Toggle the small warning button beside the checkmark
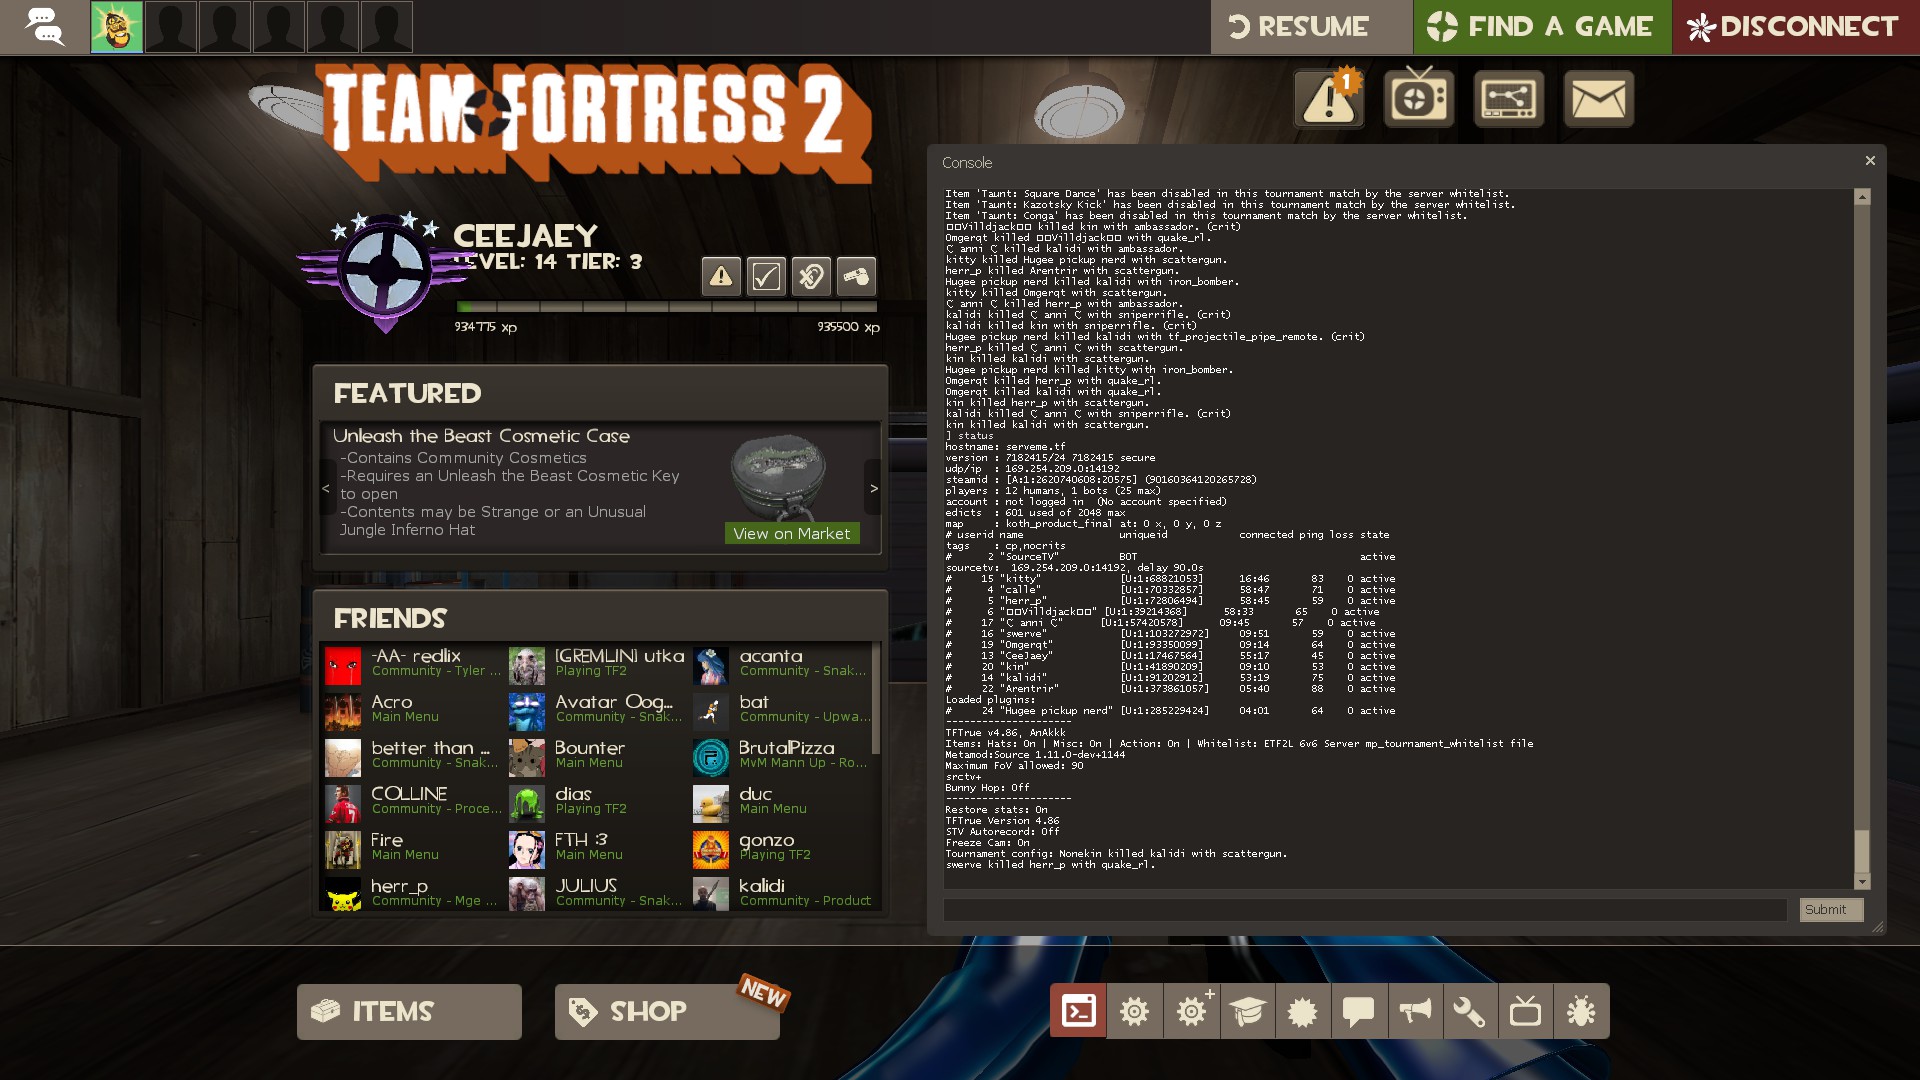The image size is (1920, 1080). (x=721, y=276)
